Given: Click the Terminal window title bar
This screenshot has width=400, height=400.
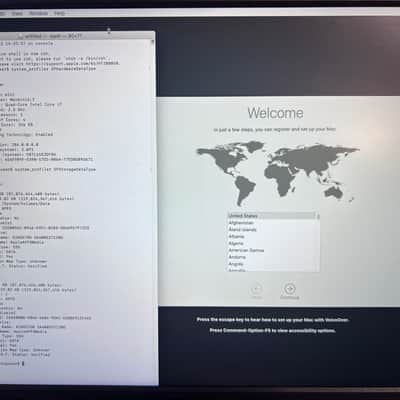Looking at the screenshot, I should tap(77, 36).
